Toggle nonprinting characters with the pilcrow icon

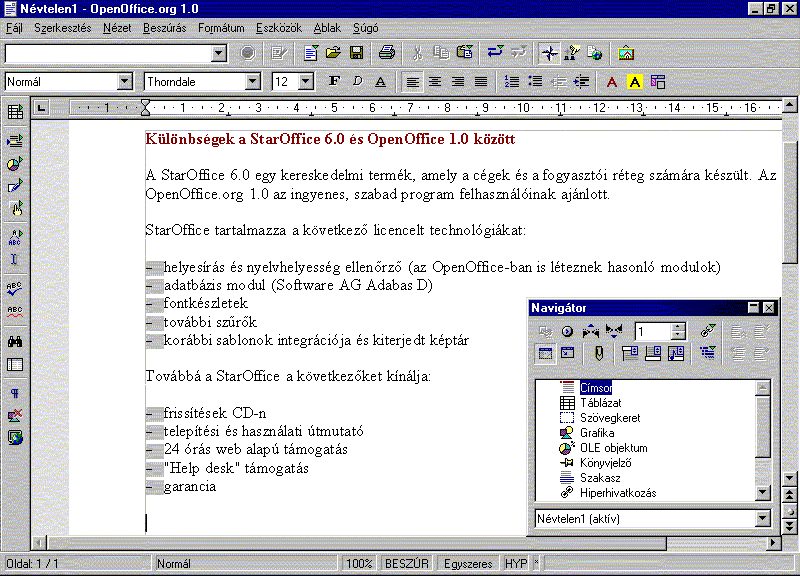pyautogui.click(x=15, y=393)
